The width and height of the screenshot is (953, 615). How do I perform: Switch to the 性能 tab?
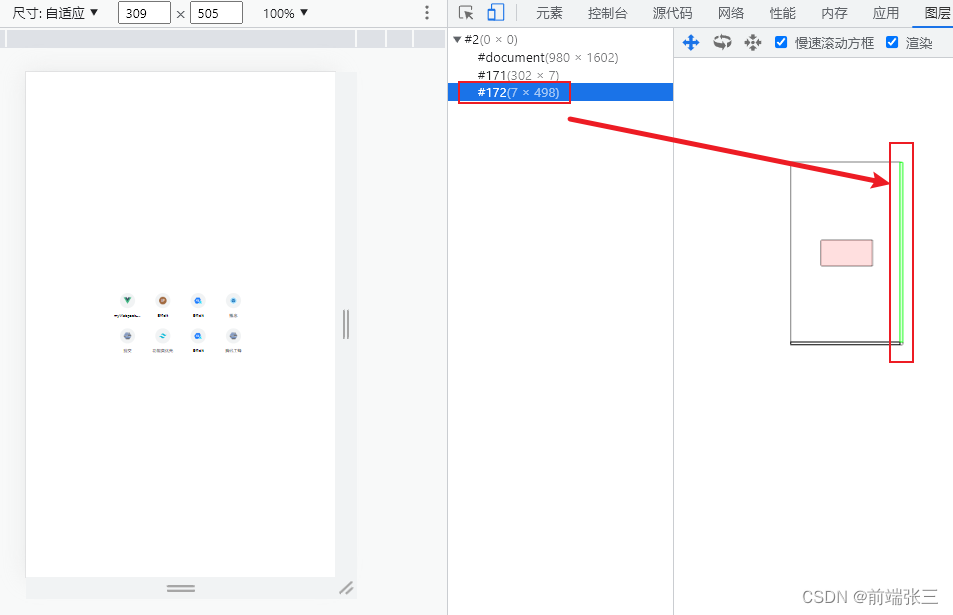pos(782,13)
